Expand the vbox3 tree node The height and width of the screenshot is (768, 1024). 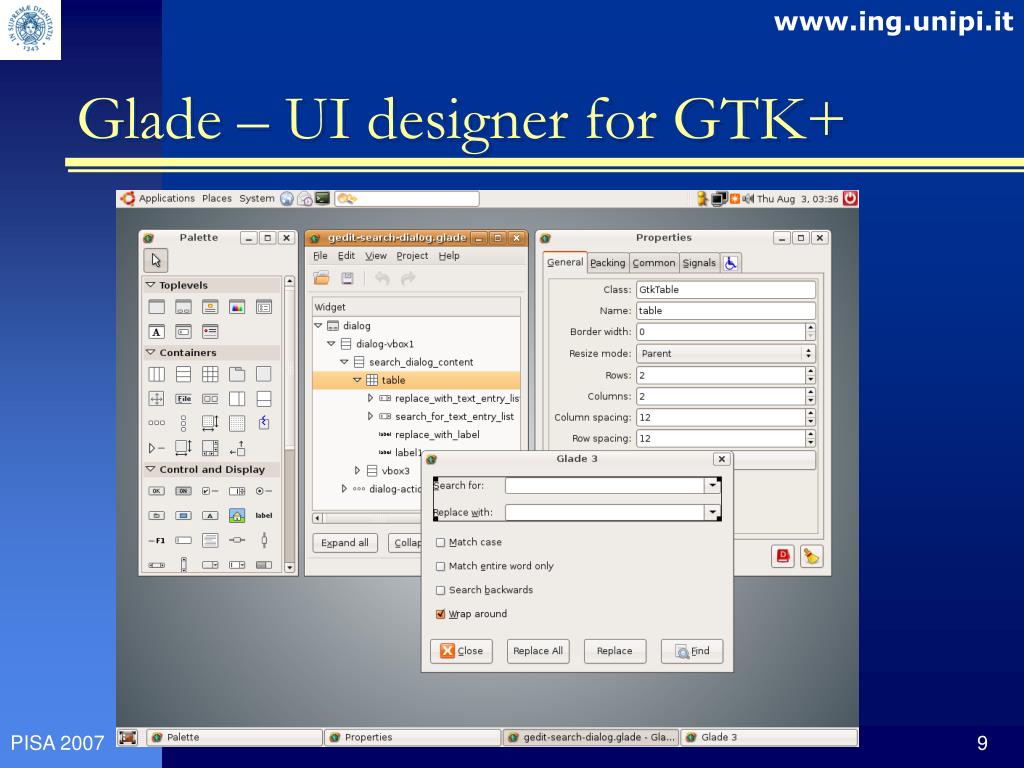coord(357,471)
